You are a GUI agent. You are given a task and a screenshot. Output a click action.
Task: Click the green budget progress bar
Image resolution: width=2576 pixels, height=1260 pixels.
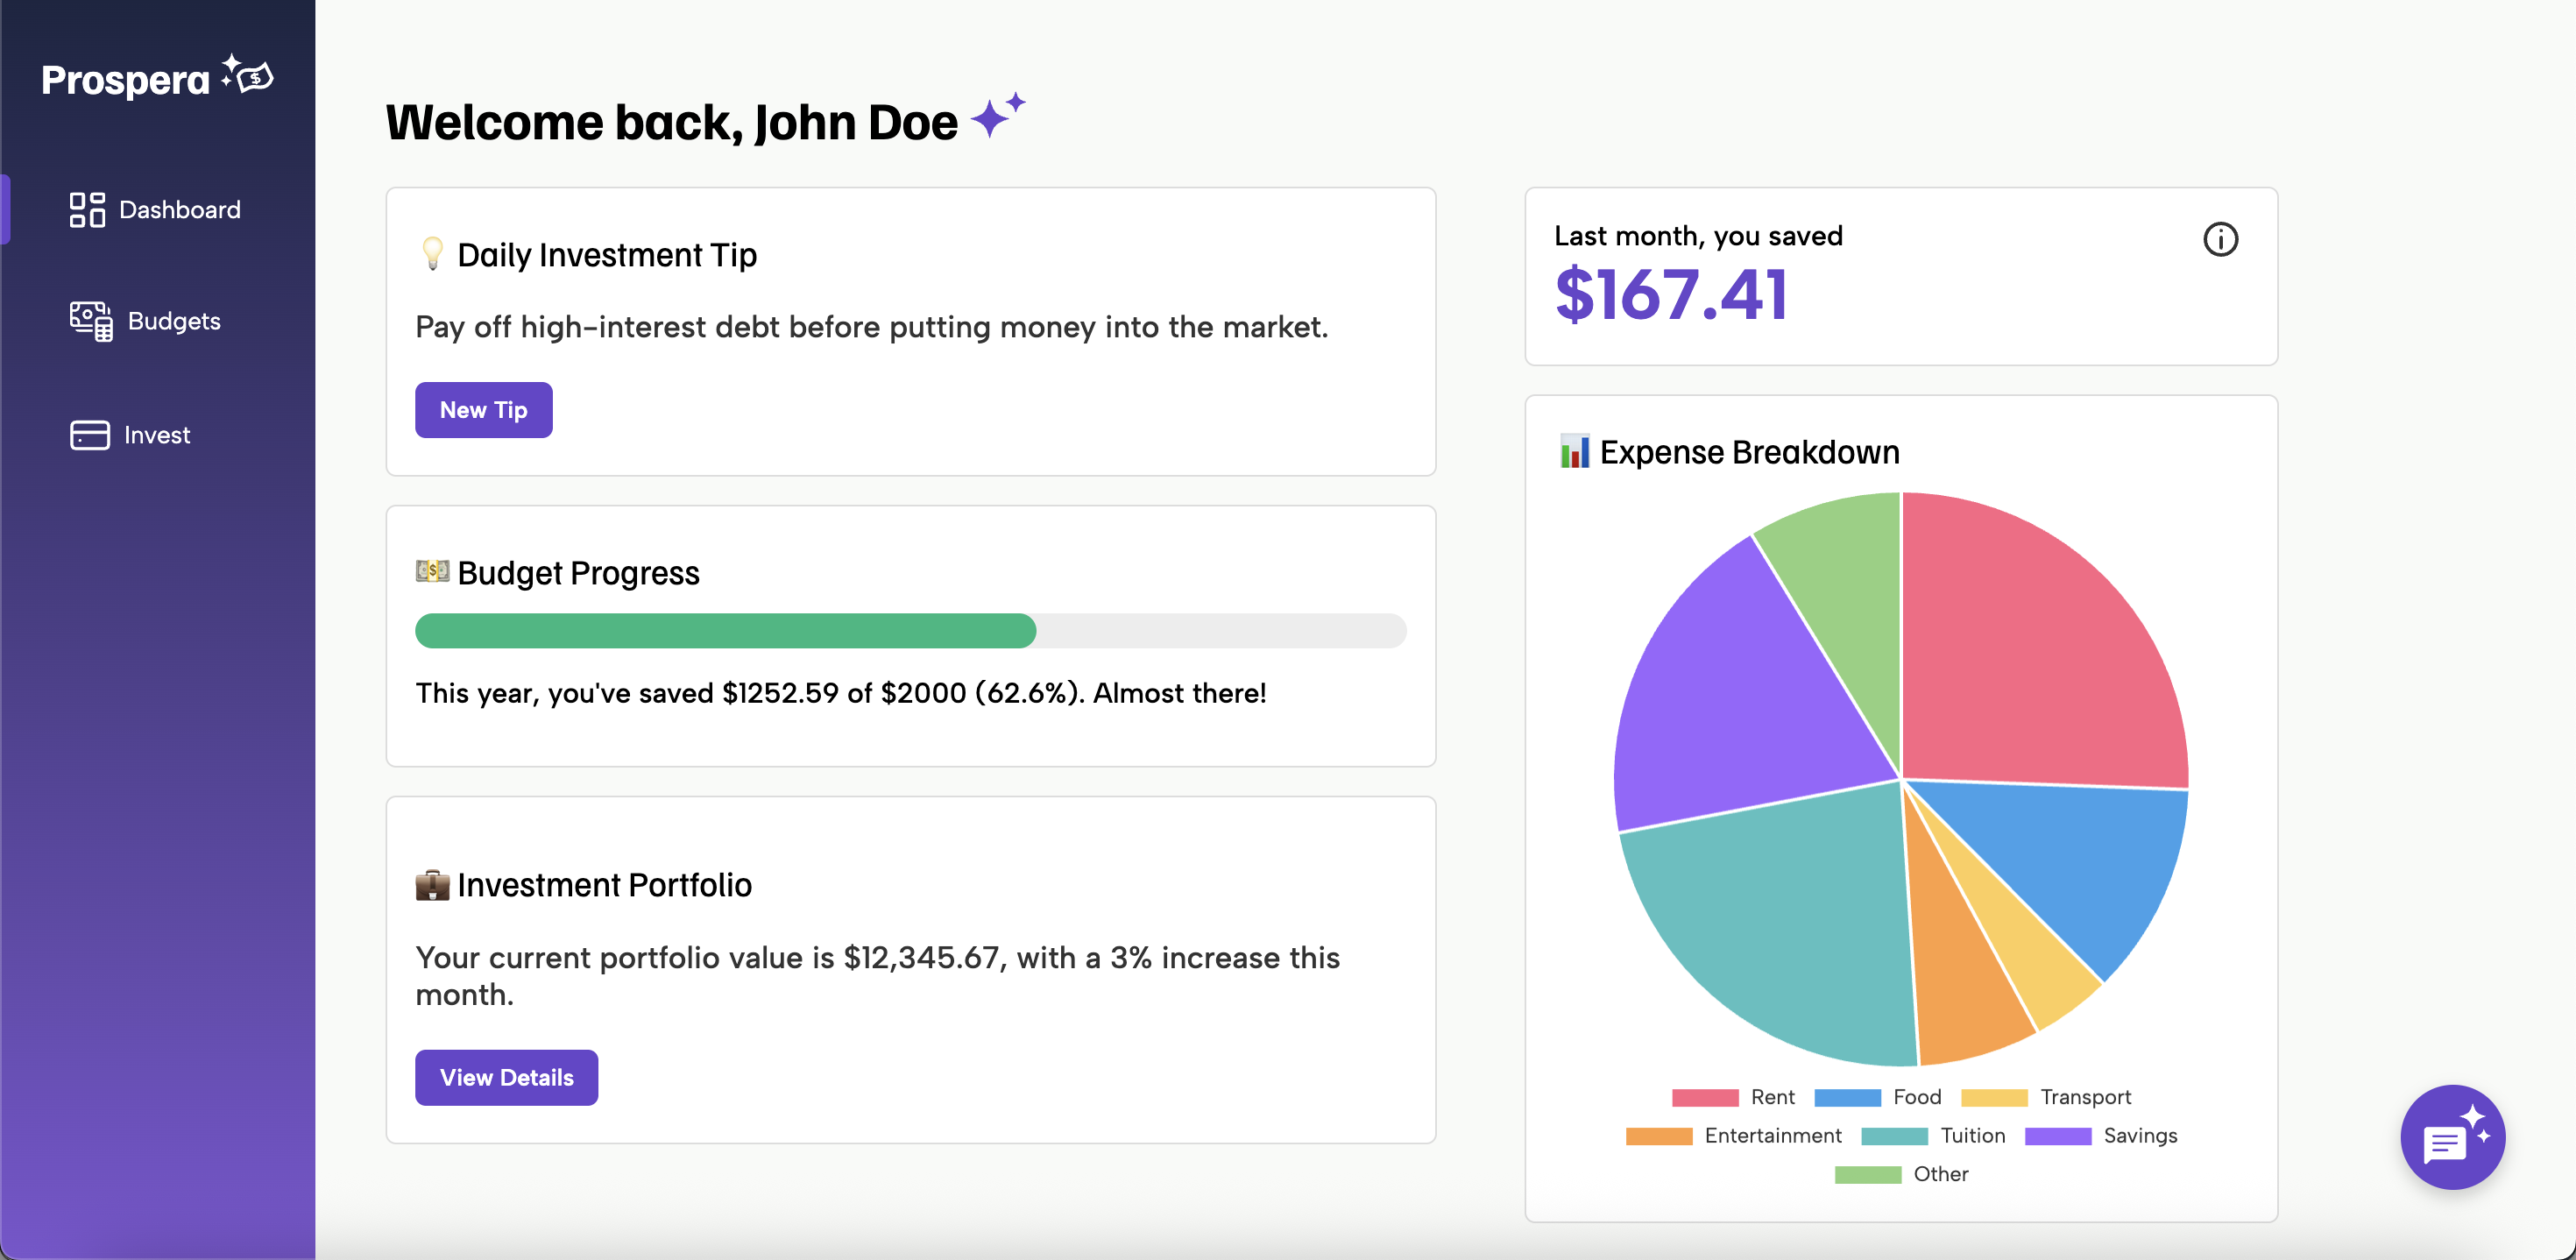tap(725, 631)
